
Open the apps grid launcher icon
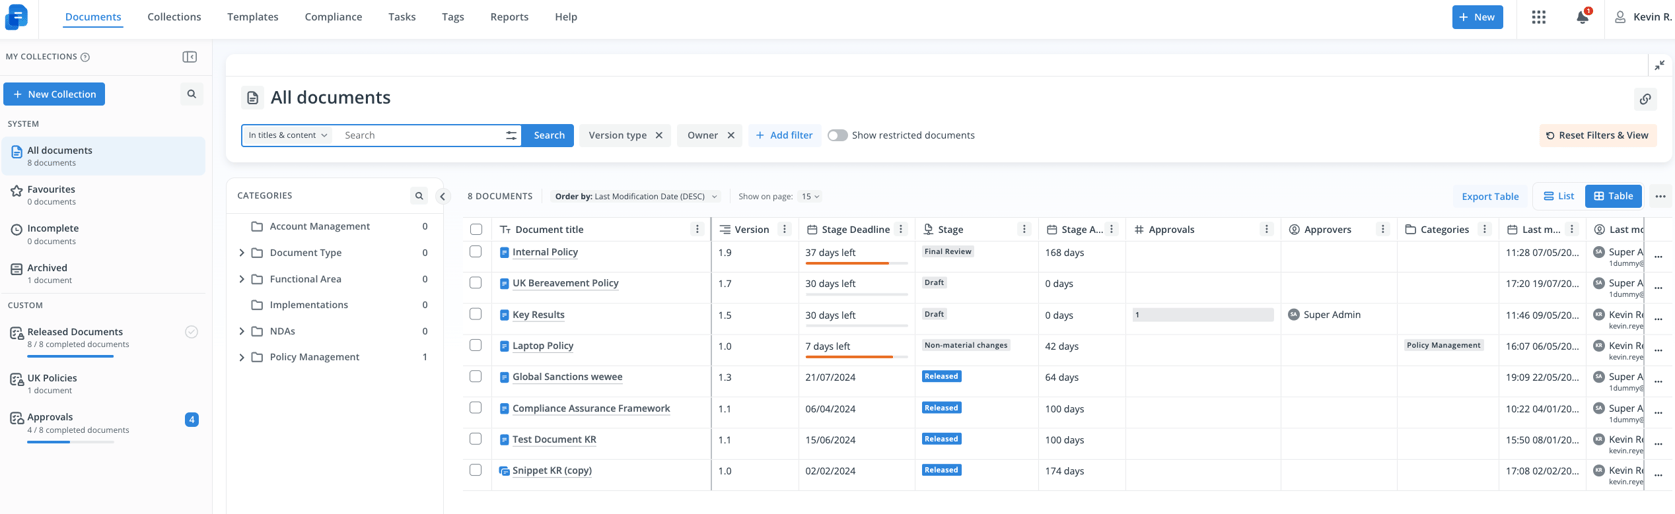pyautogui.click(x=1538, y=17)
